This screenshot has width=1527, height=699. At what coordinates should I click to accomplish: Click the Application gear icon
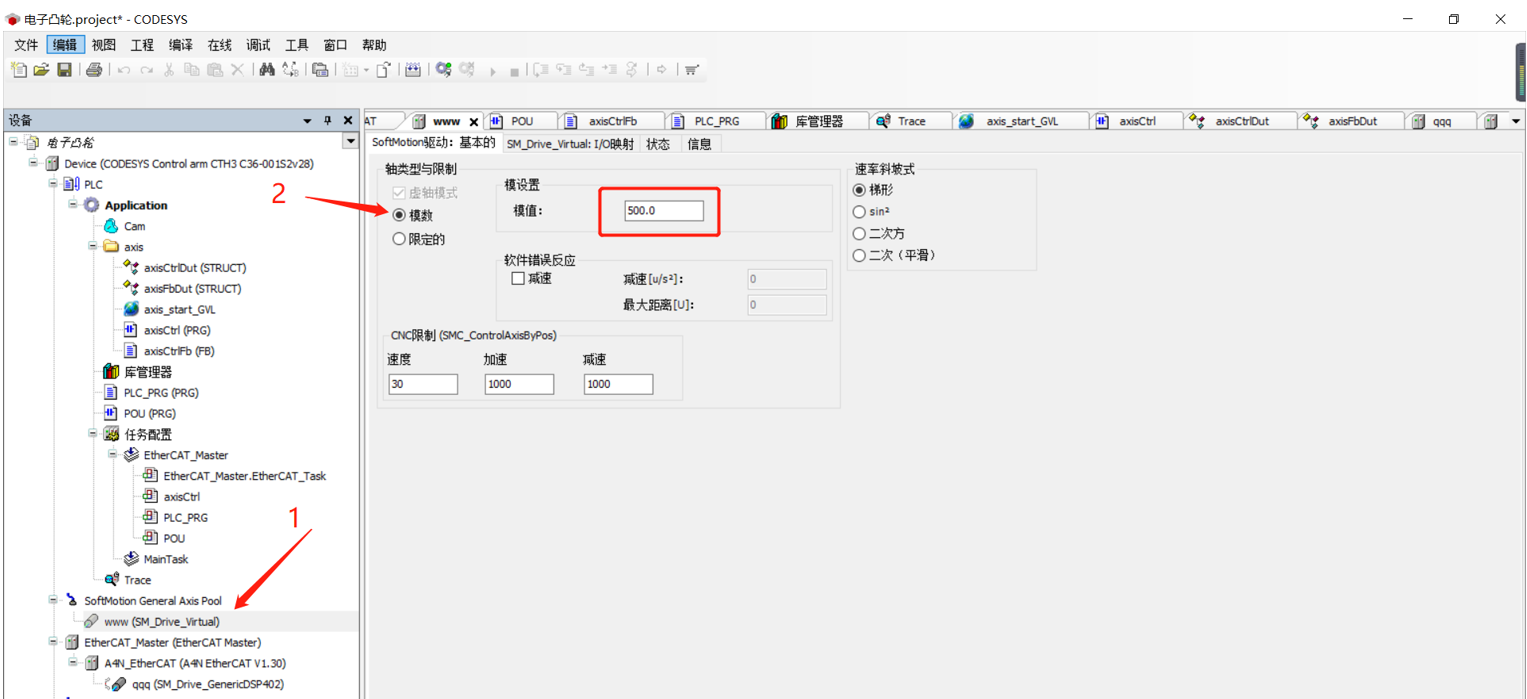tap(91, 205)
